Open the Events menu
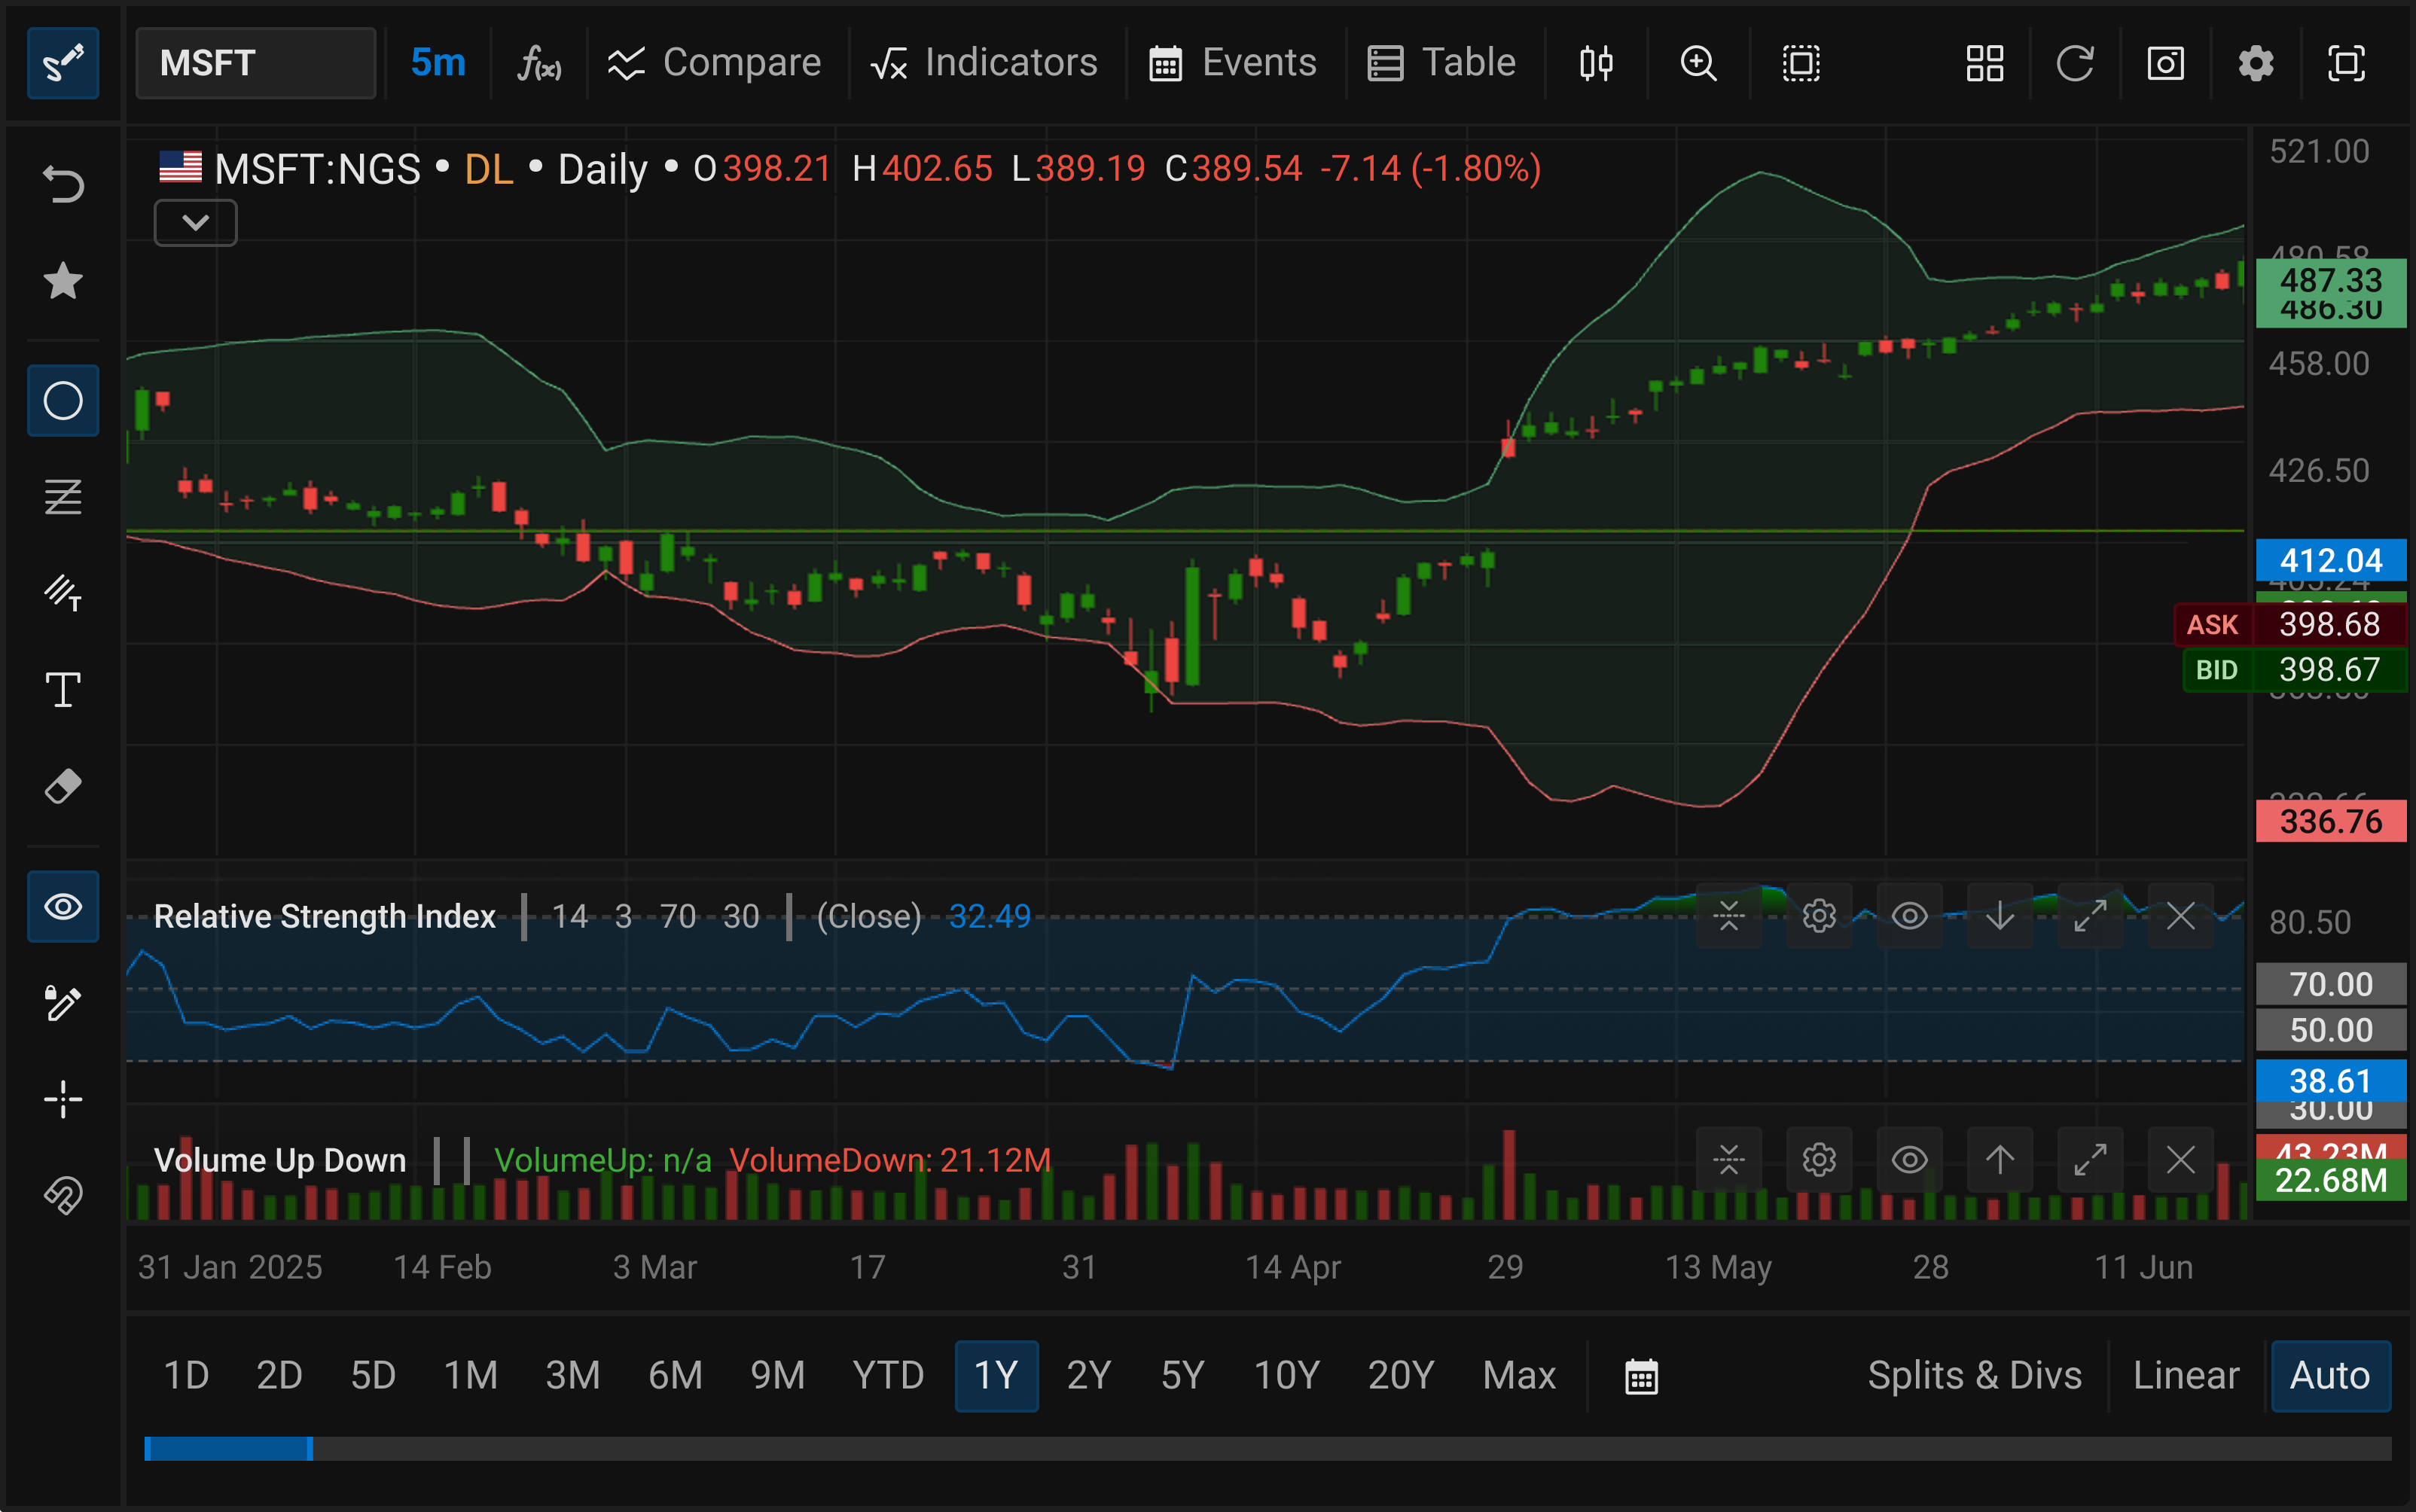The image size is (2416, 1512). [1232, 63]
